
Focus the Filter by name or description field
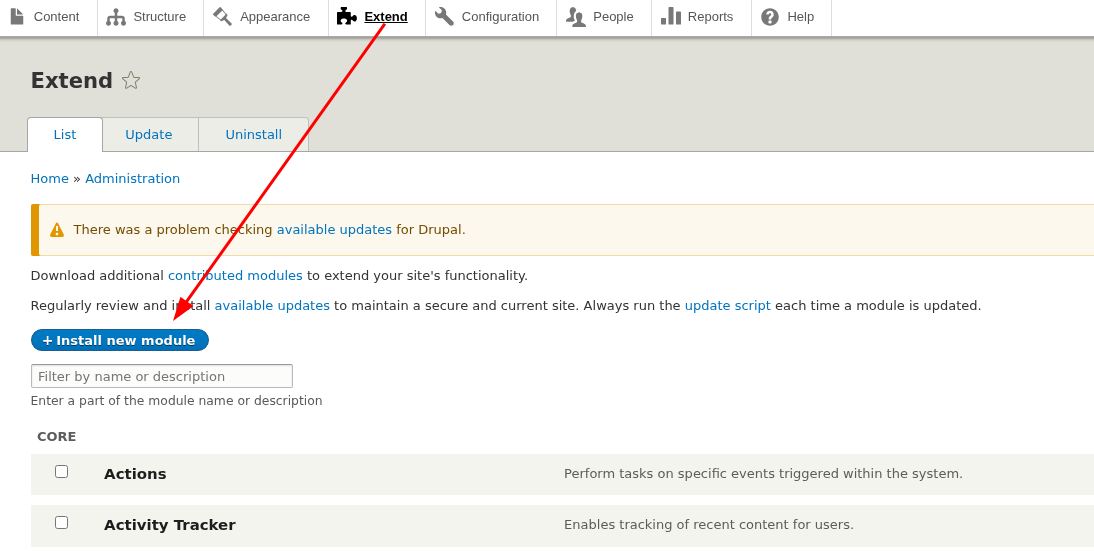(162, 376)
